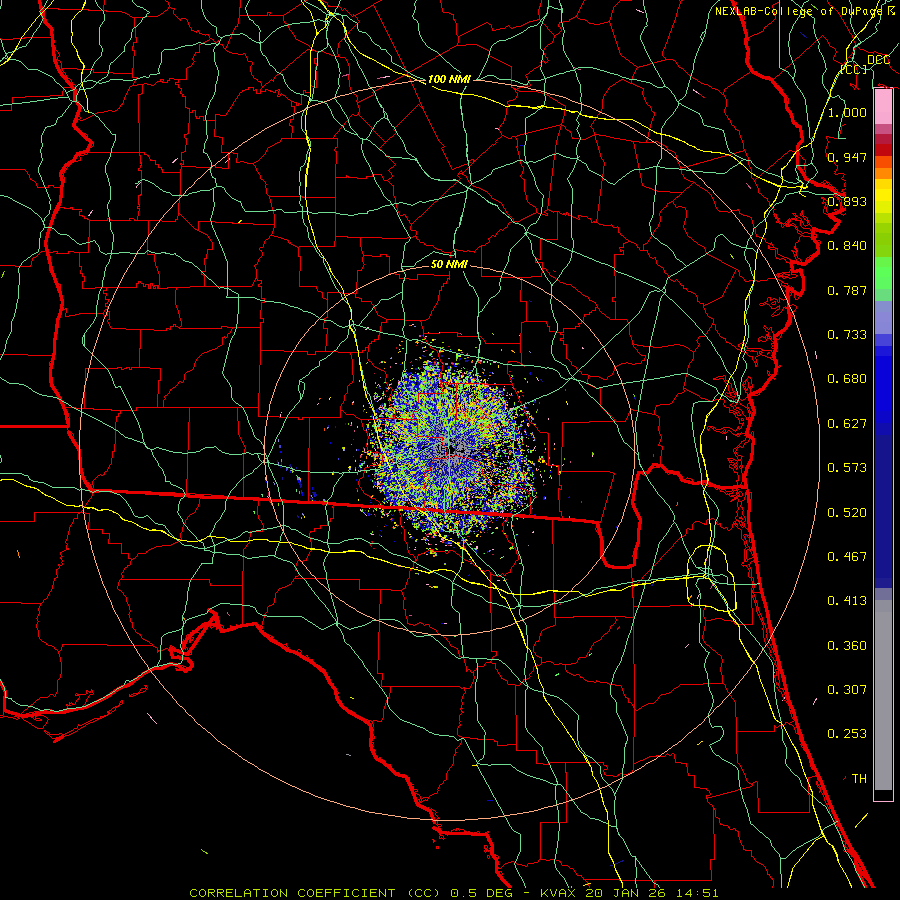Select the 0.360 legend value
900x900 pixels.
pyautogui.click(x=847, y=646)
